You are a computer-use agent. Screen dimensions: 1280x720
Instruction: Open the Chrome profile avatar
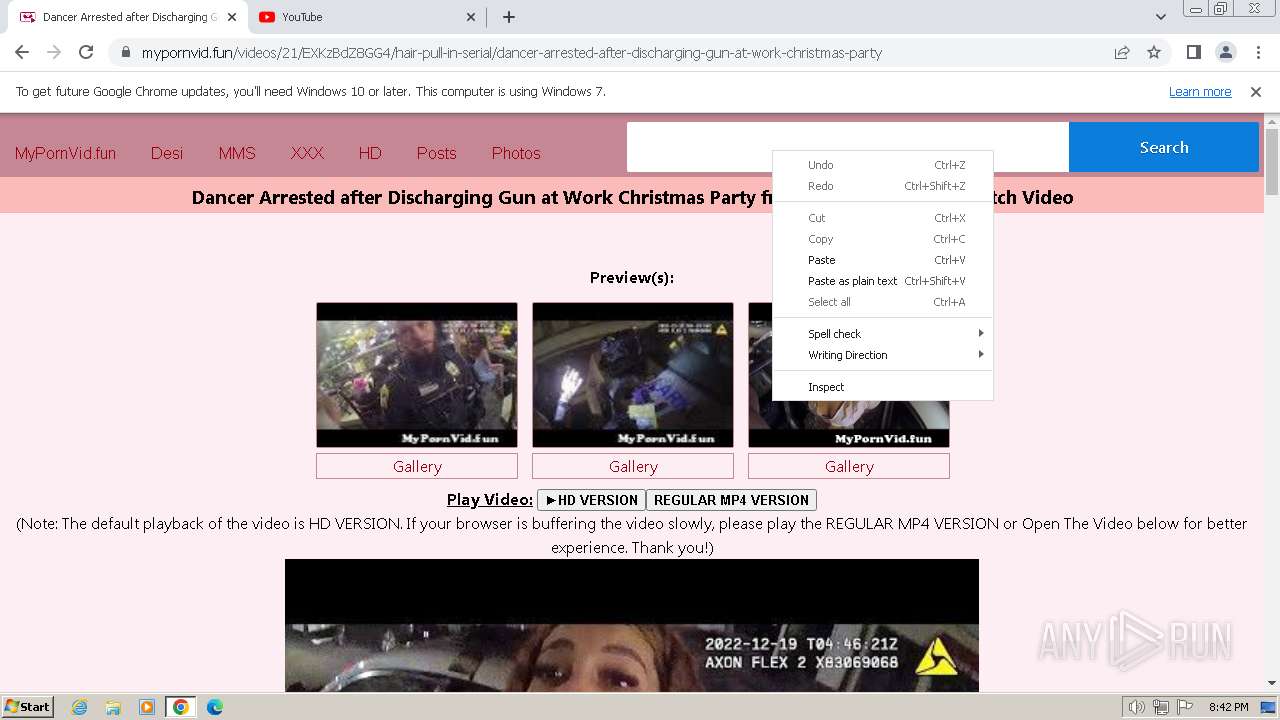[1225, 52]
